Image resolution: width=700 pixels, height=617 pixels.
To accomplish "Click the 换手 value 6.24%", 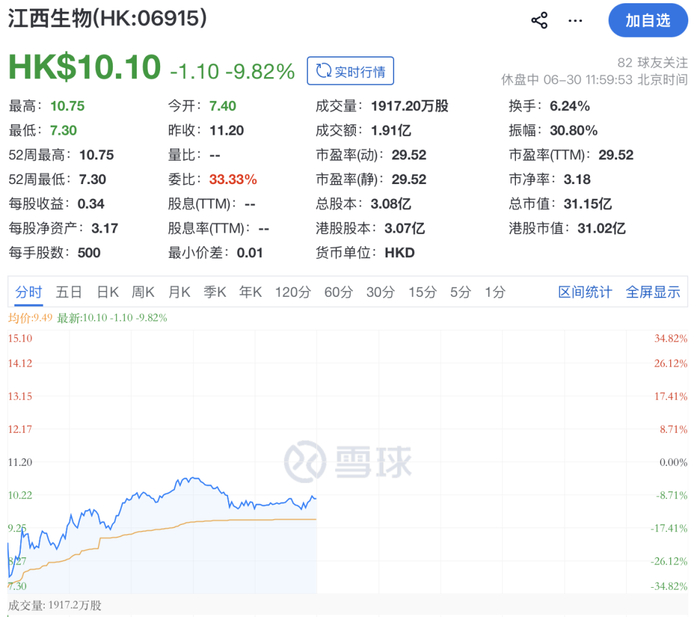I will pyautogui.click(x=570, y=106).
